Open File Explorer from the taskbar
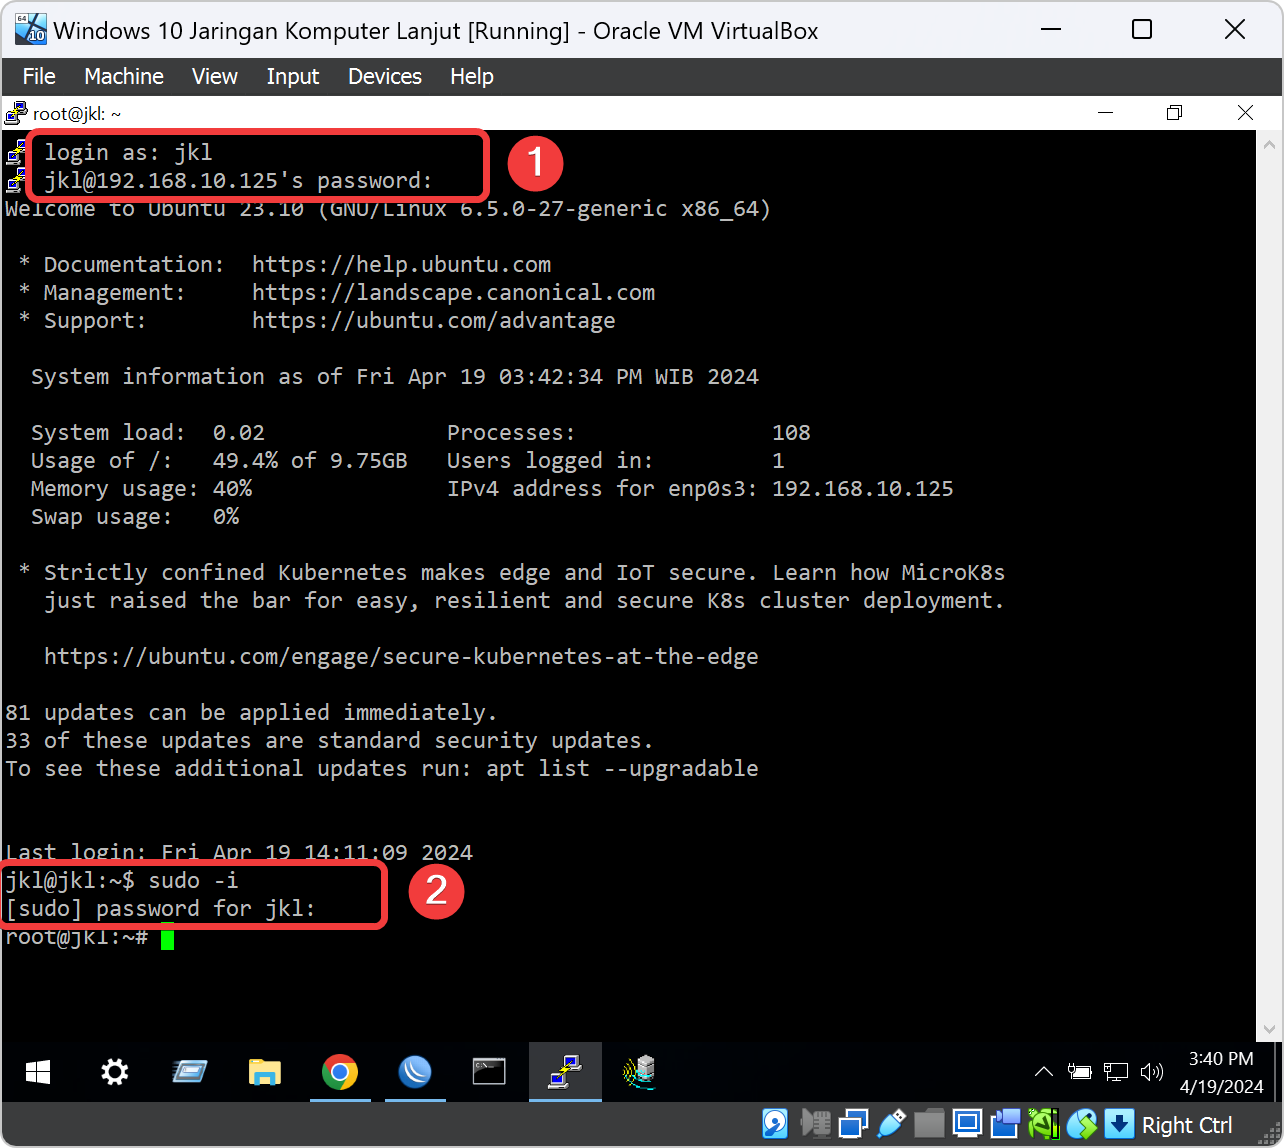The height and width of the screenshot is (1148, 1284). (x=264, y=1073)
